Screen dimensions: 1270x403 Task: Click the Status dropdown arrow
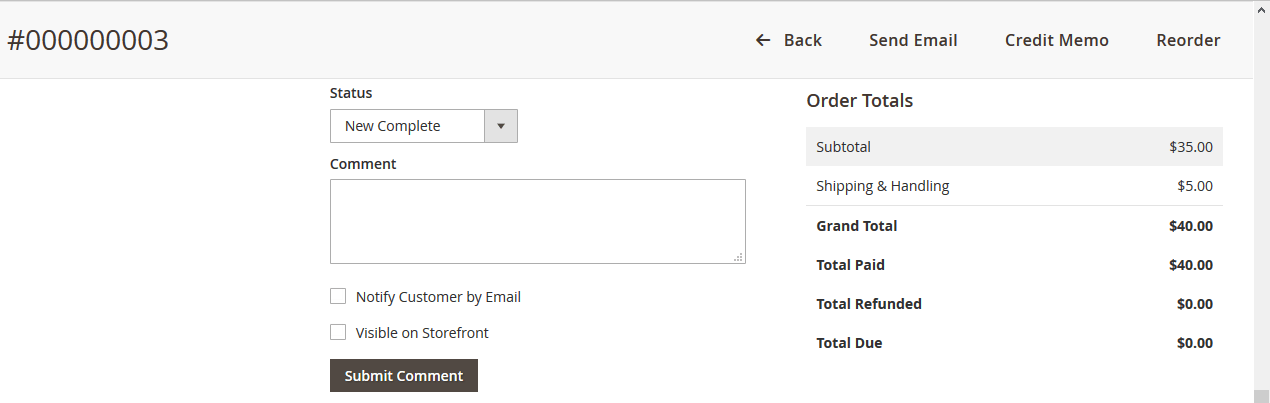coord(500,126)
